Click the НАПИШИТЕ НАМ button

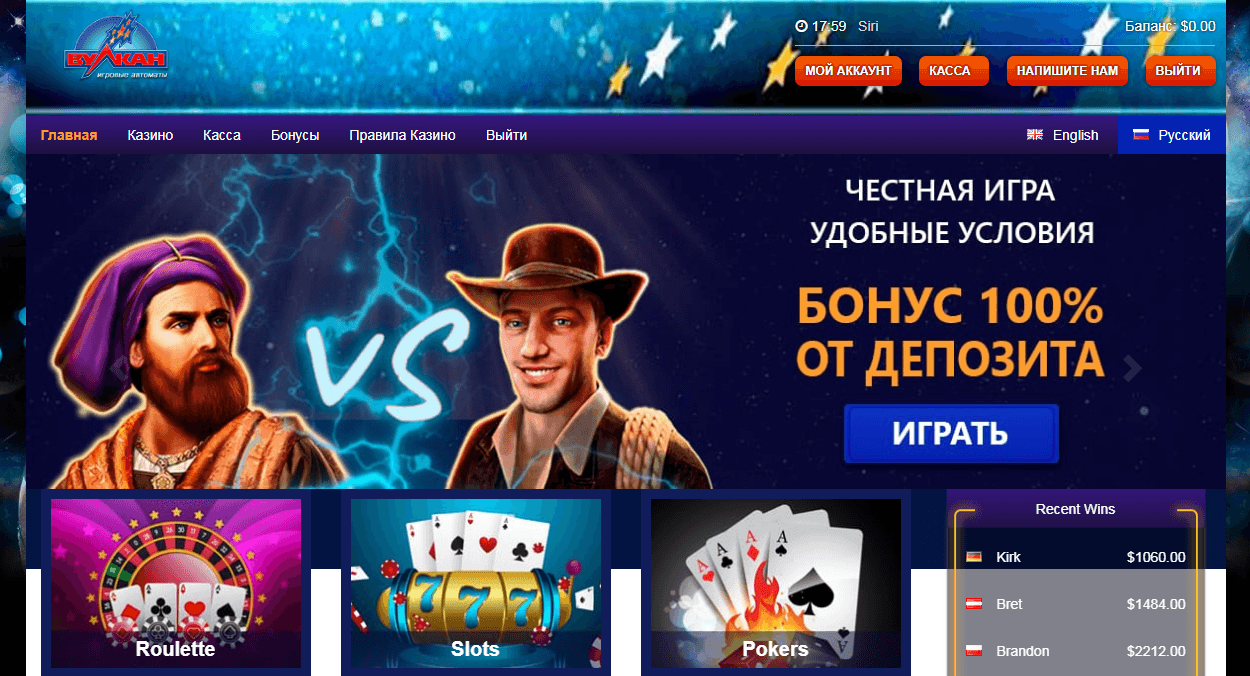(x=1067, y=71)
